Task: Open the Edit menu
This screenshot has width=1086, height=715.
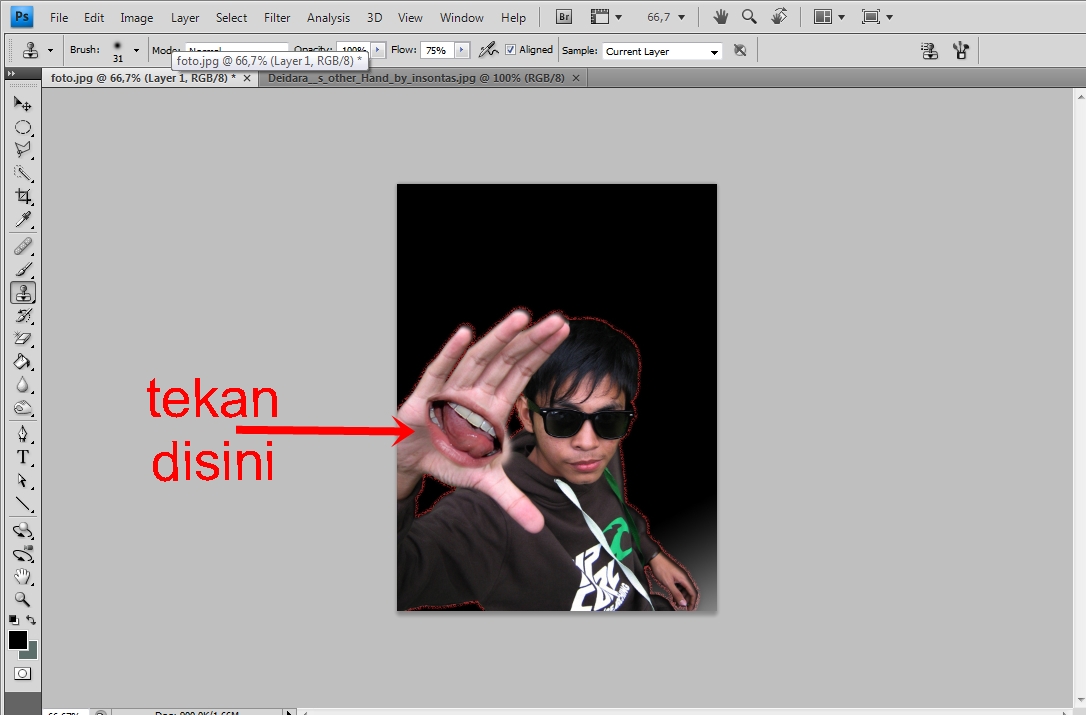Action: pyautogui.click(x=94, y=17)
